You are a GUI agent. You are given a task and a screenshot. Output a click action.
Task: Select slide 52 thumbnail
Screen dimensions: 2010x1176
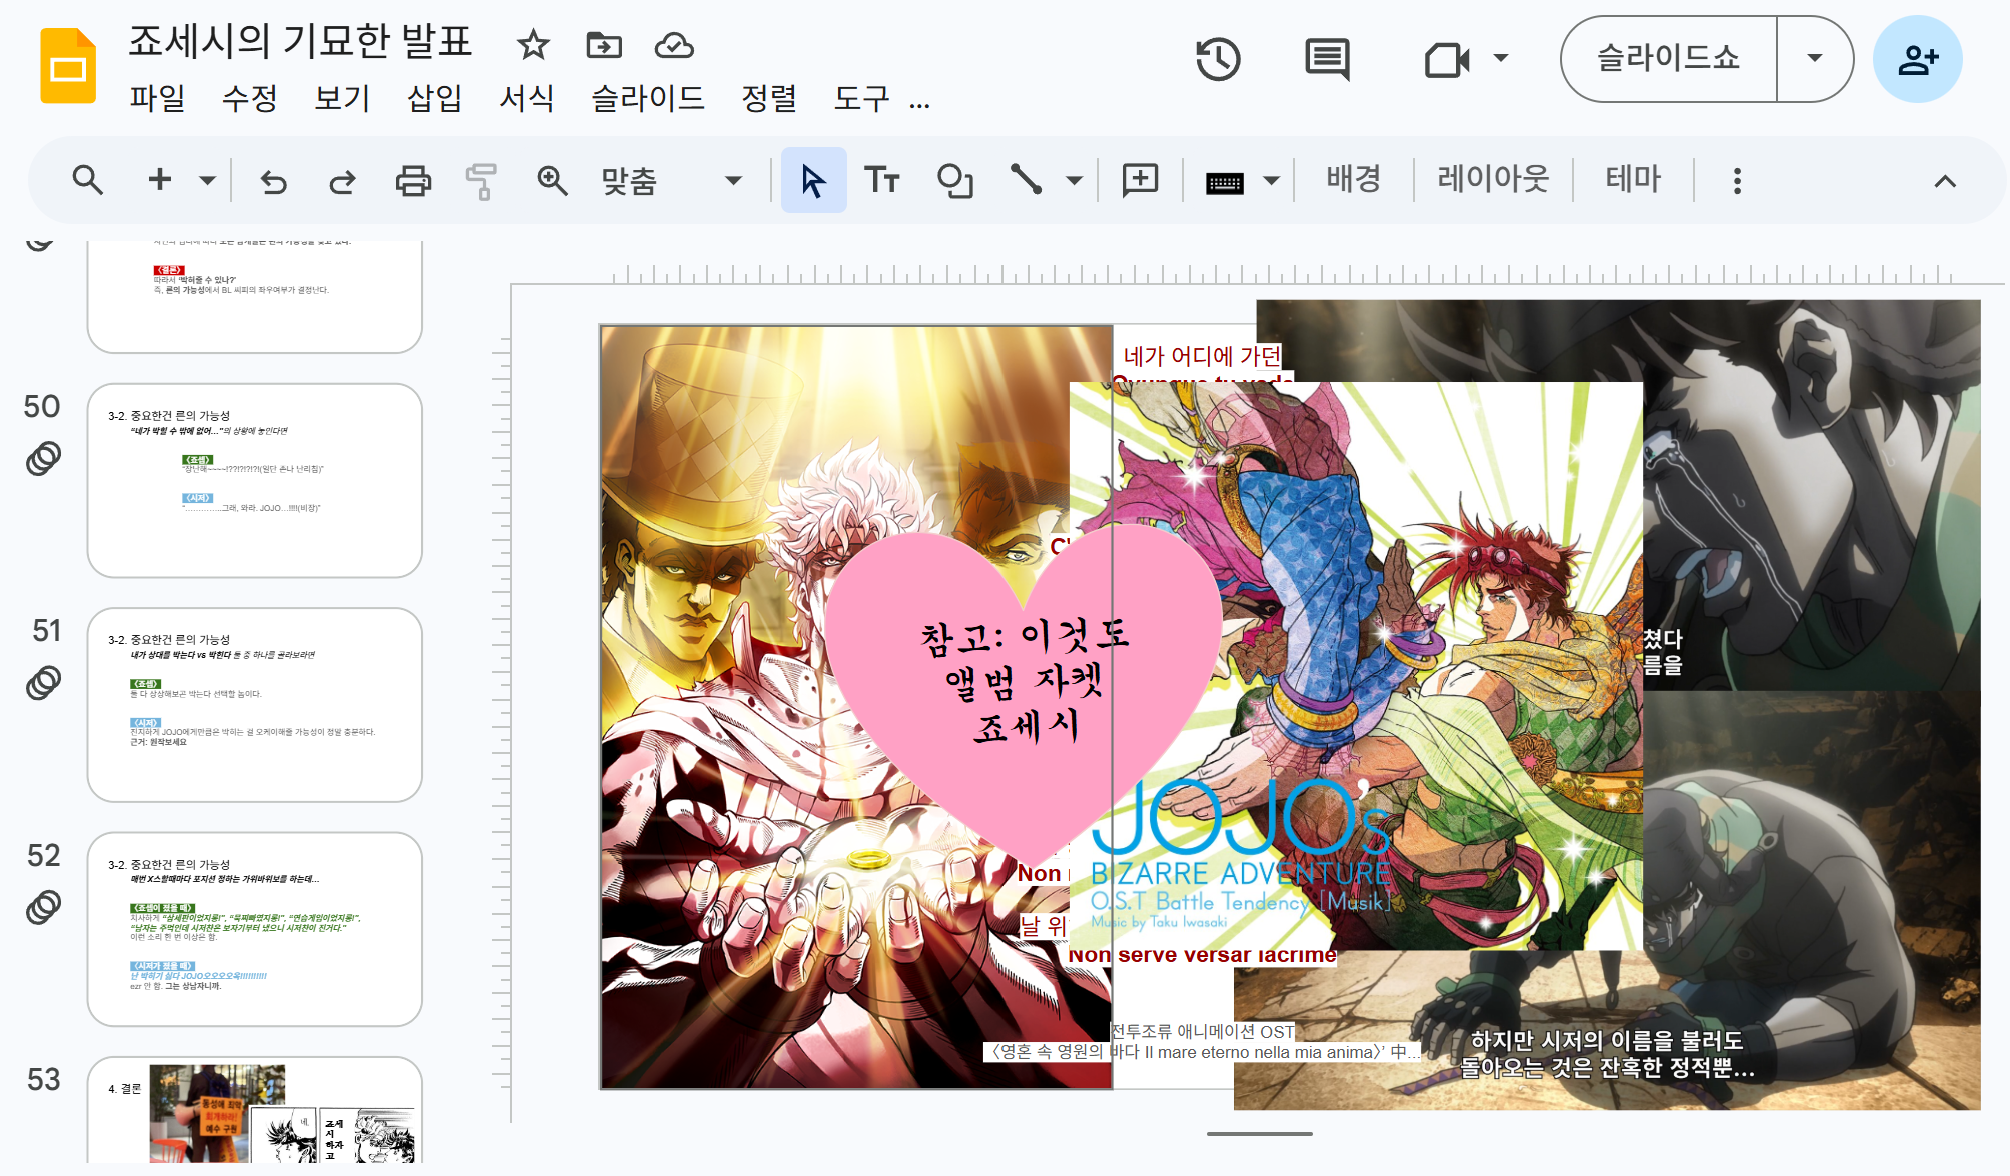click(x=255, y=928)
